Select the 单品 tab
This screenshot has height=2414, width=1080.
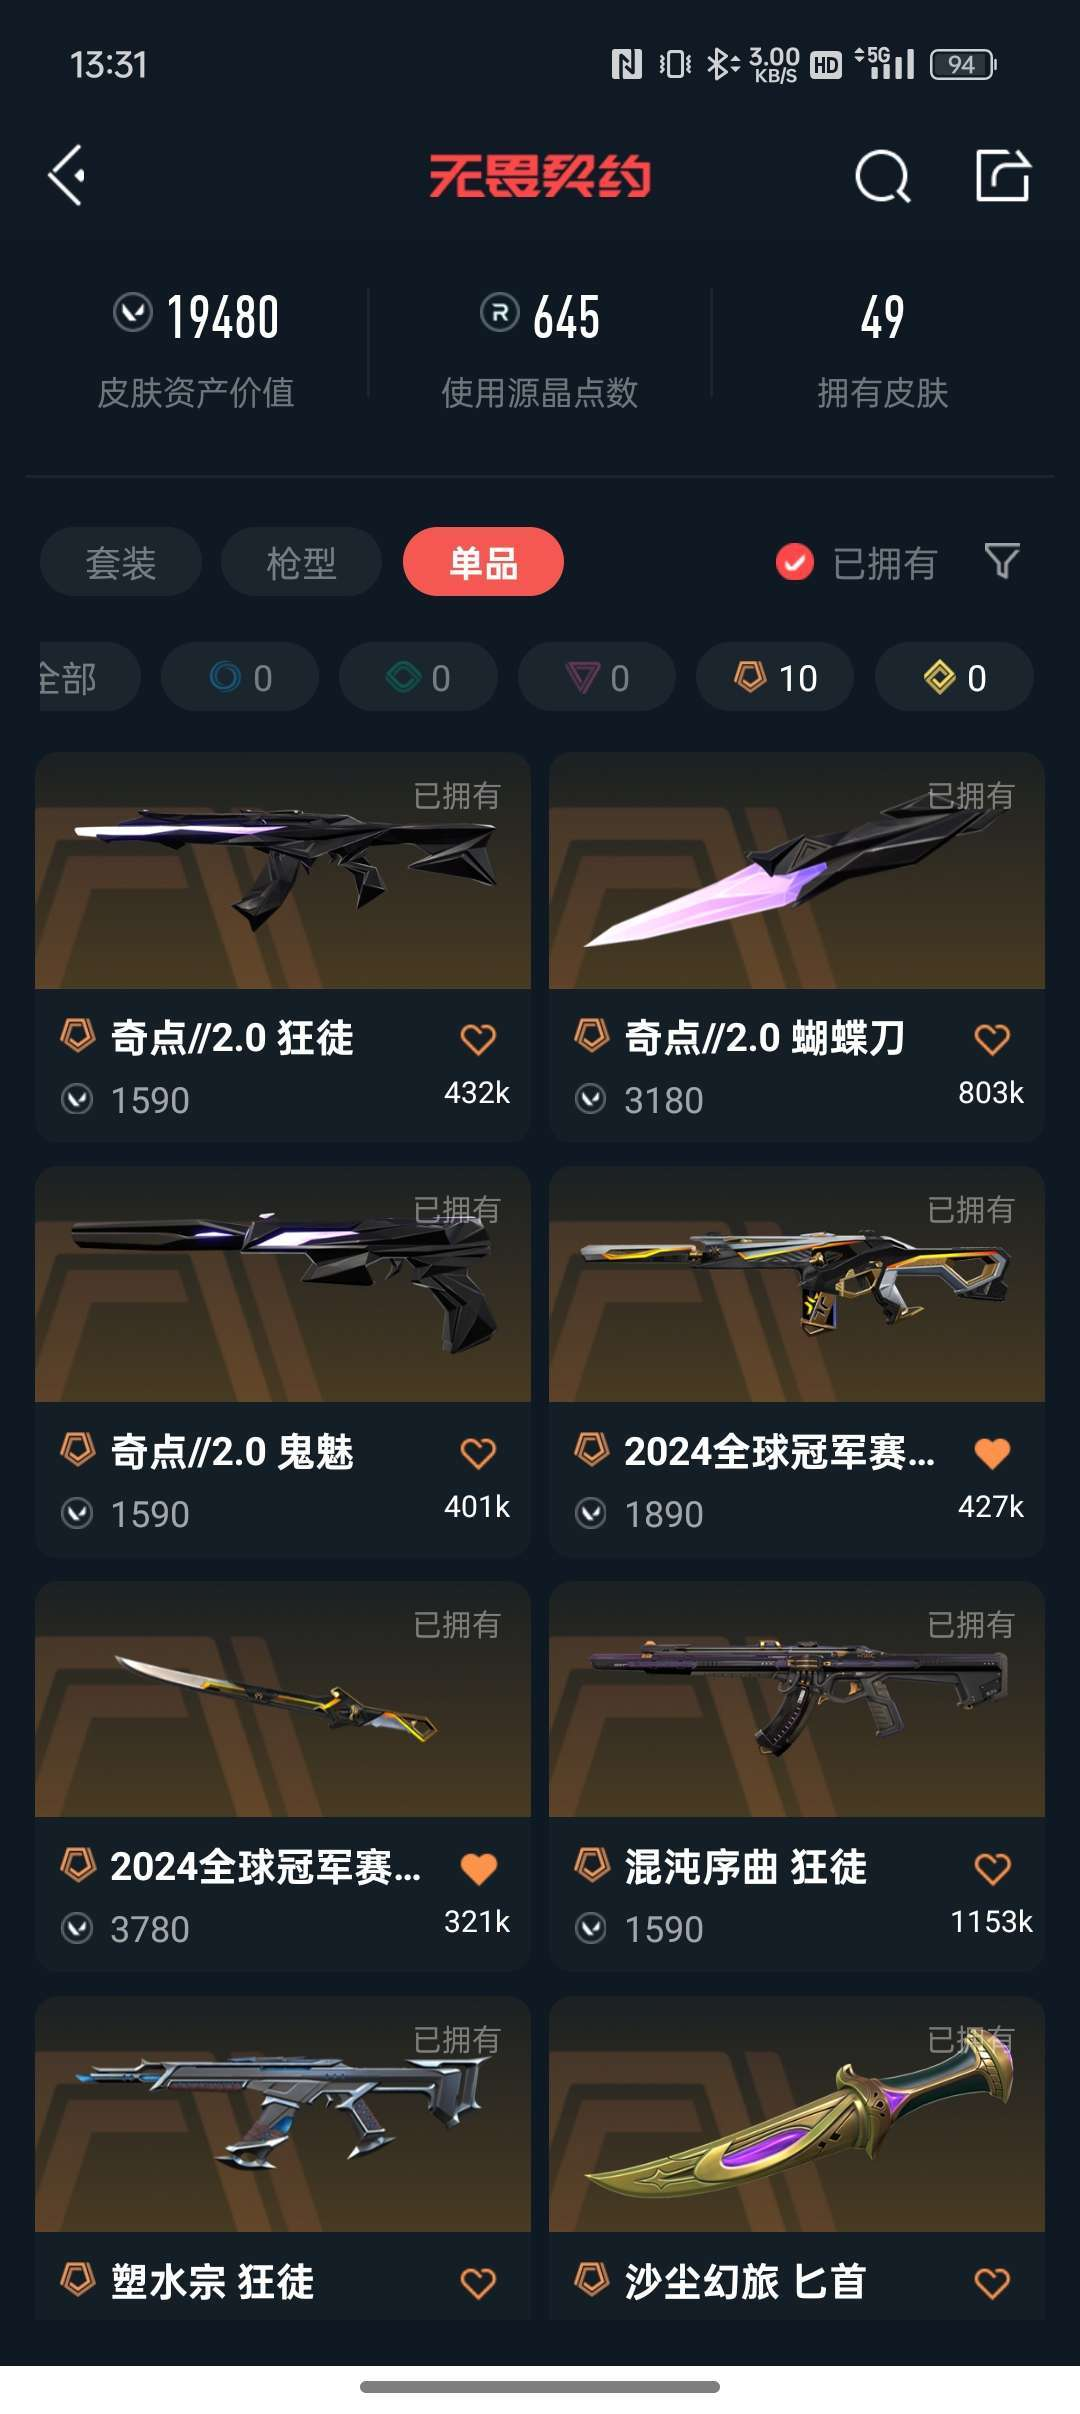pyautogui.click(x=483, y=562)
